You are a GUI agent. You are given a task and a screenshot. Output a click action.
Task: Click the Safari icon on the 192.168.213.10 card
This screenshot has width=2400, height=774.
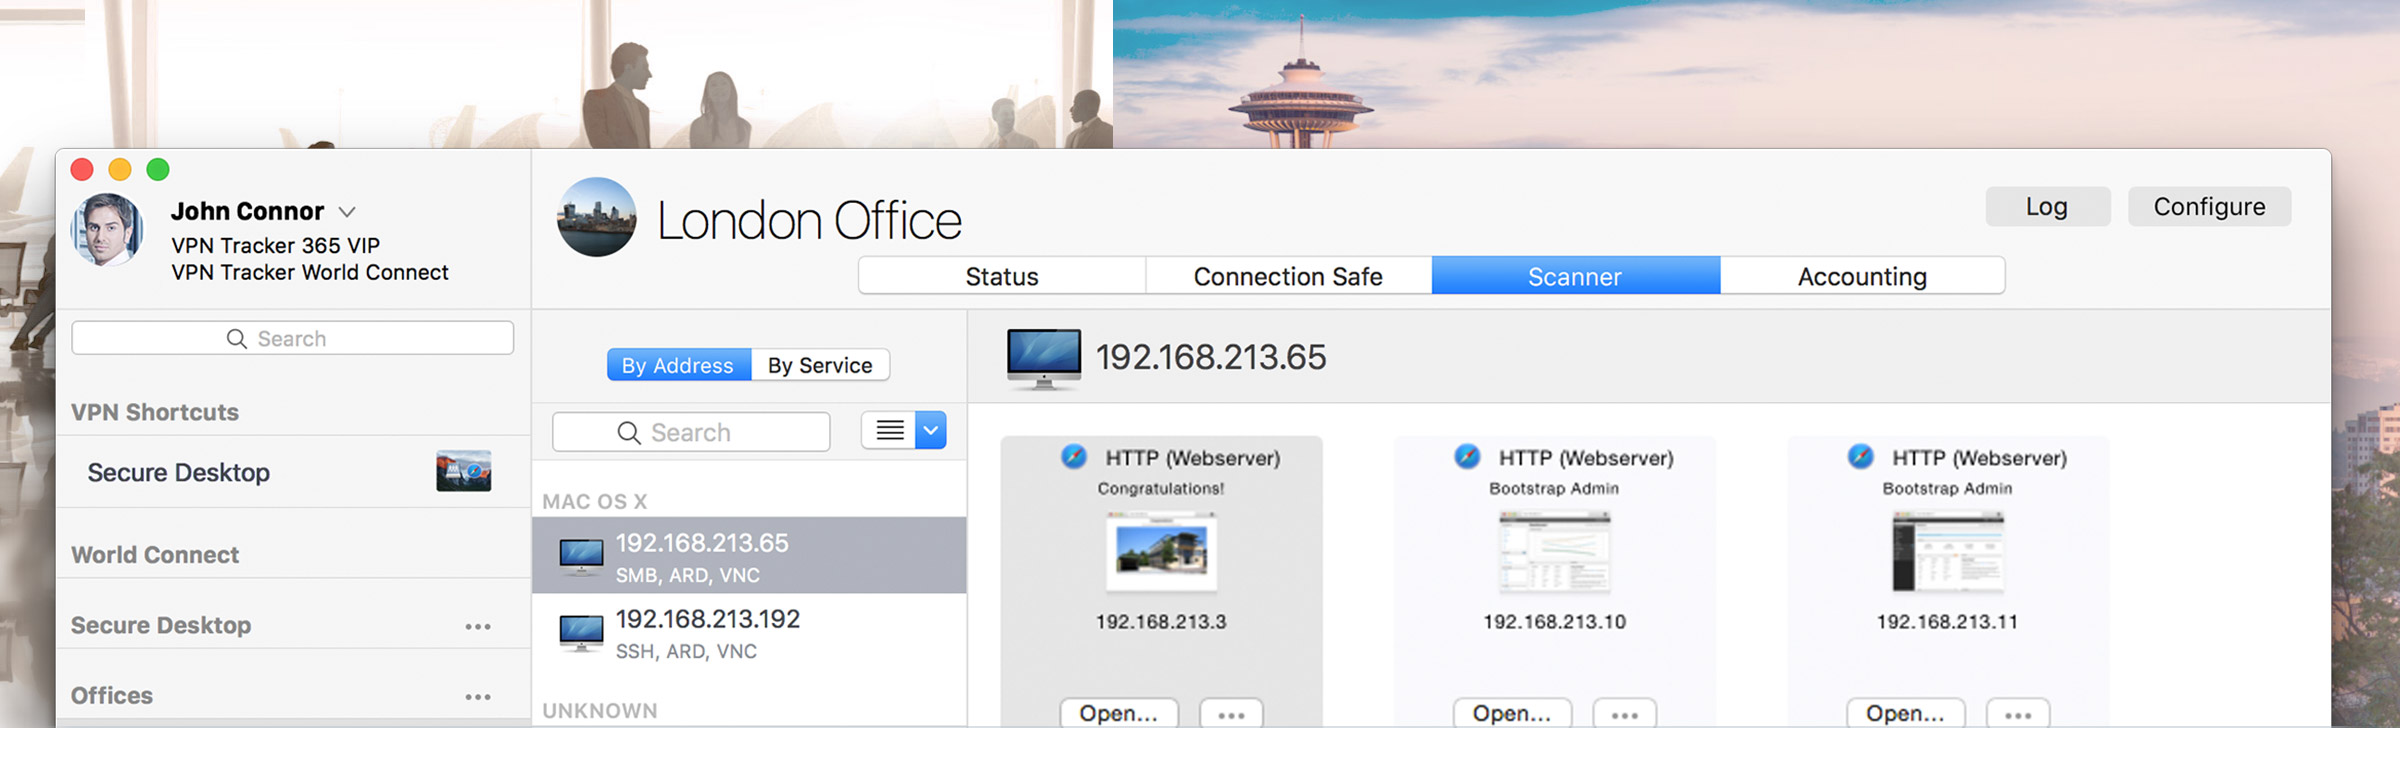point(1467,457)
